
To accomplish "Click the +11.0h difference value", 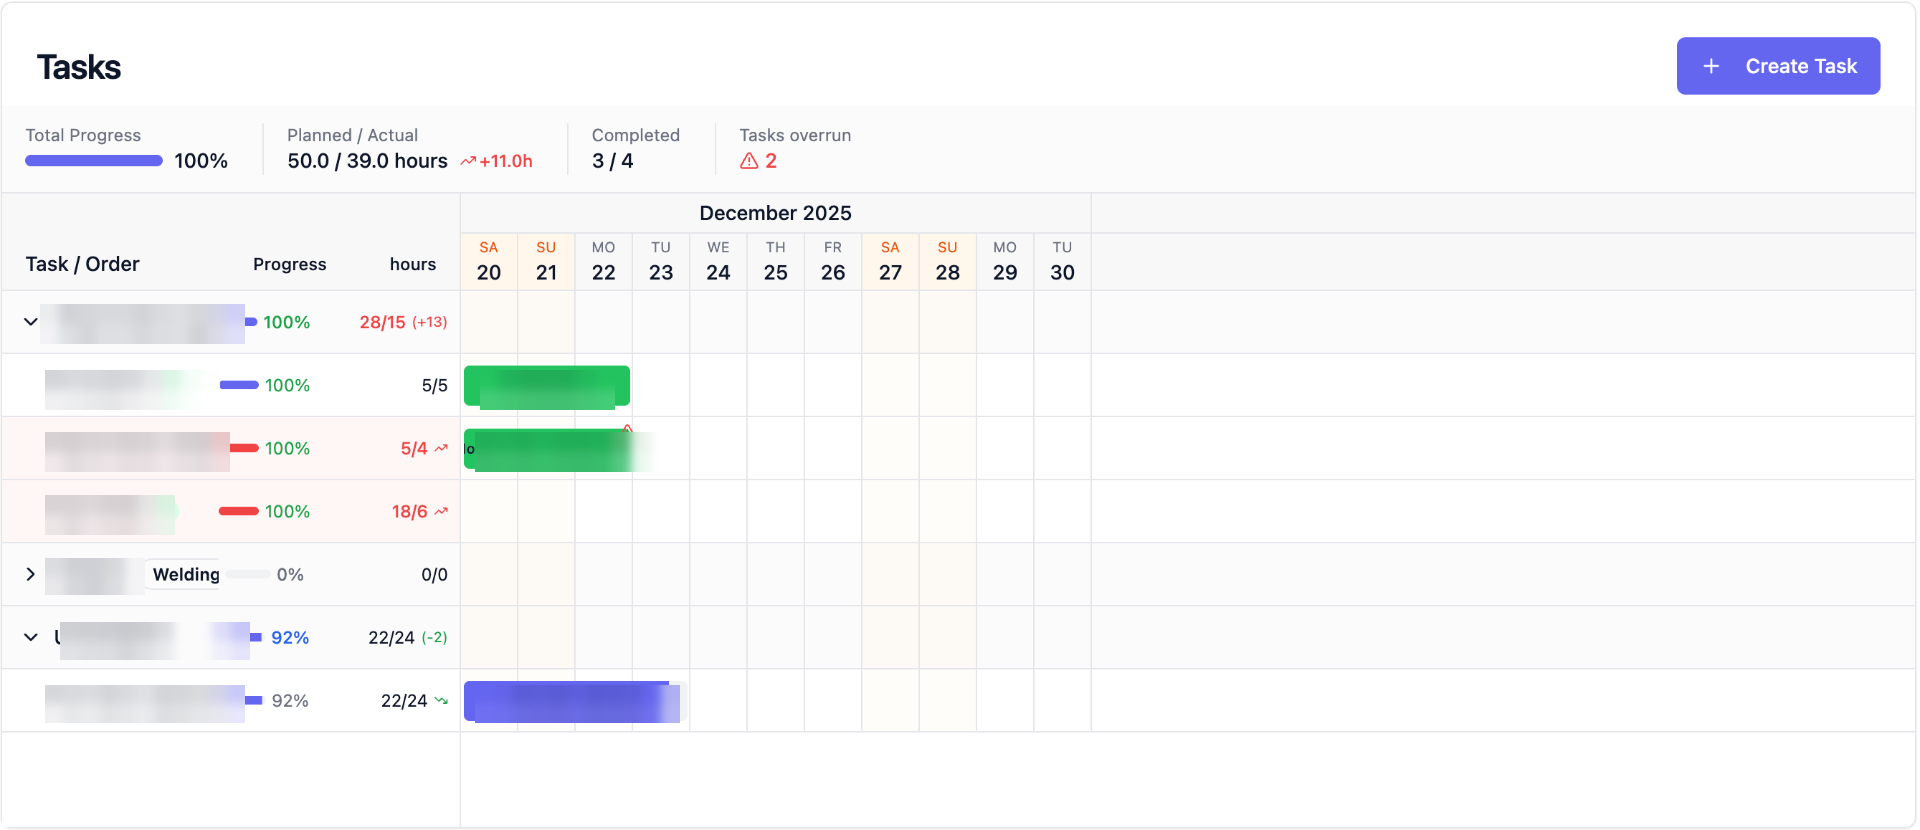I will point(506,161).
